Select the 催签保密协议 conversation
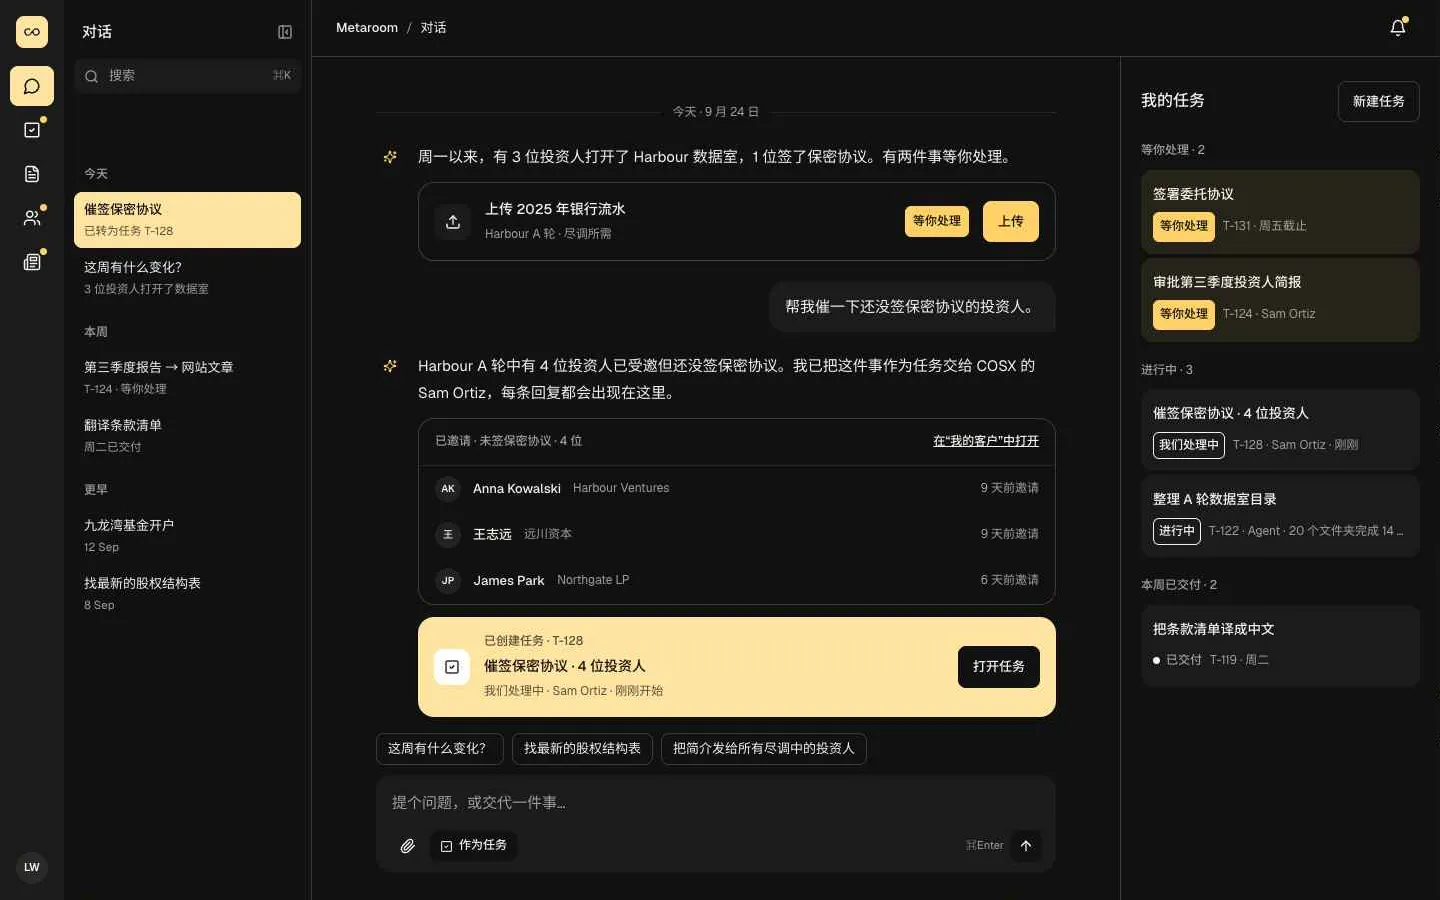 [187, 220]
